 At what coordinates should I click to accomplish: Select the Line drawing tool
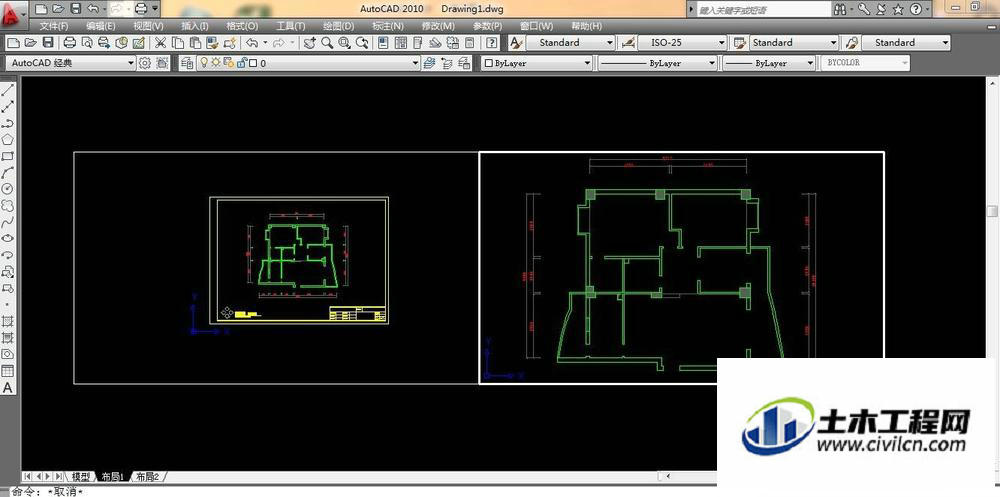tap(8, 90)
